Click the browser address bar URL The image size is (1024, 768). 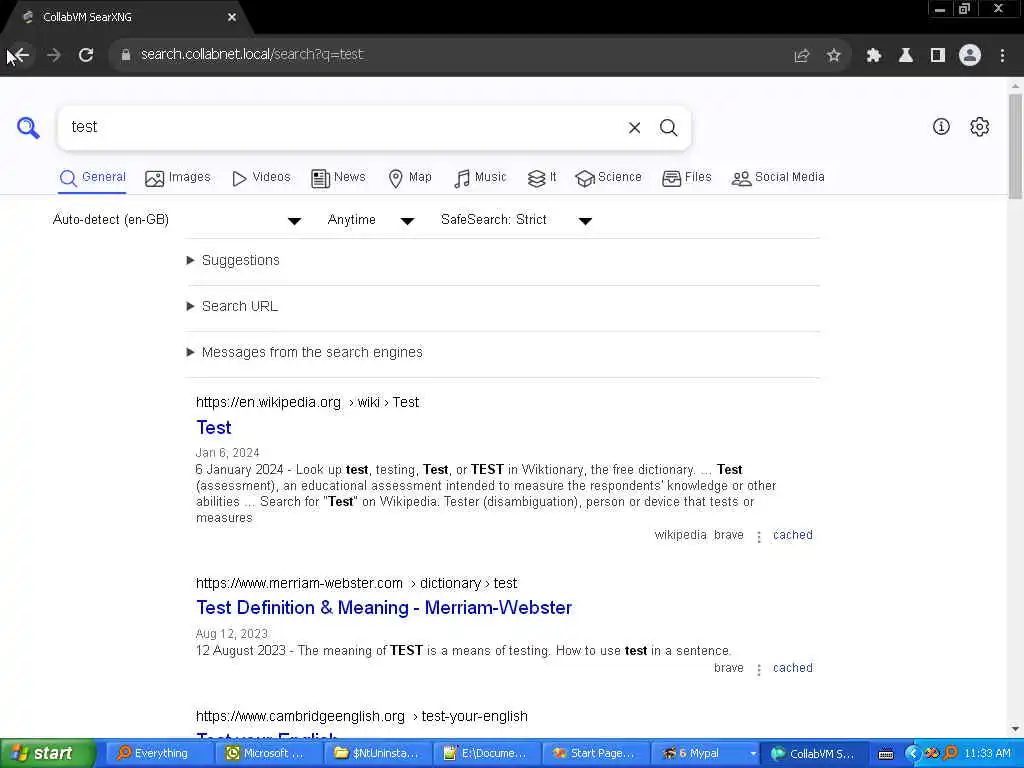252,55
